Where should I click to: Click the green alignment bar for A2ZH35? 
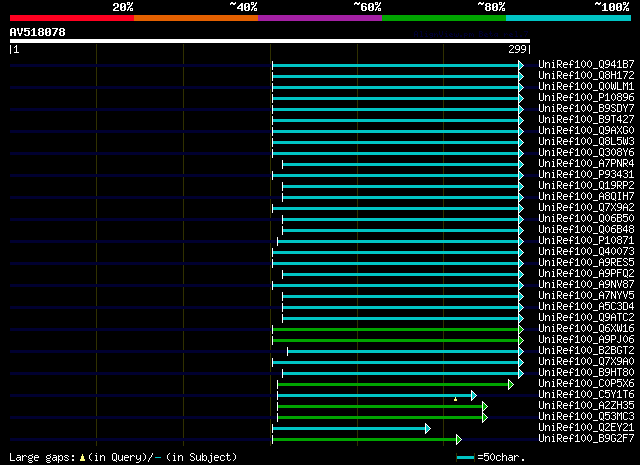tap(382, 407)
